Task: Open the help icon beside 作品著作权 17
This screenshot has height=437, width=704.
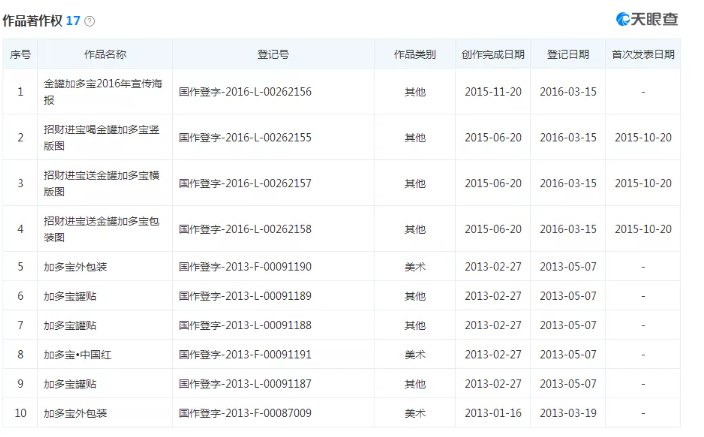Action: point(90,21)
